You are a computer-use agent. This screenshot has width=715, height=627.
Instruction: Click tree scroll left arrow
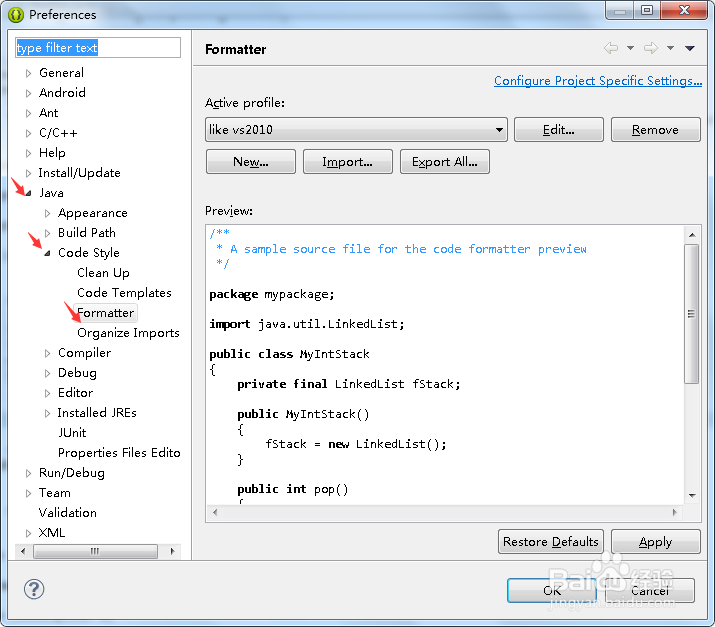point(23,551)
